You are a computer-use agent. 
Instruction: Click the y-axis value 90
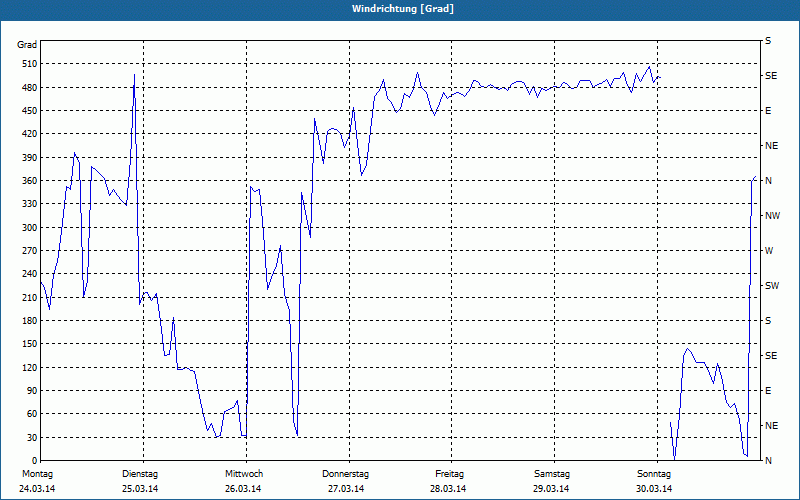tap(32, 391)
